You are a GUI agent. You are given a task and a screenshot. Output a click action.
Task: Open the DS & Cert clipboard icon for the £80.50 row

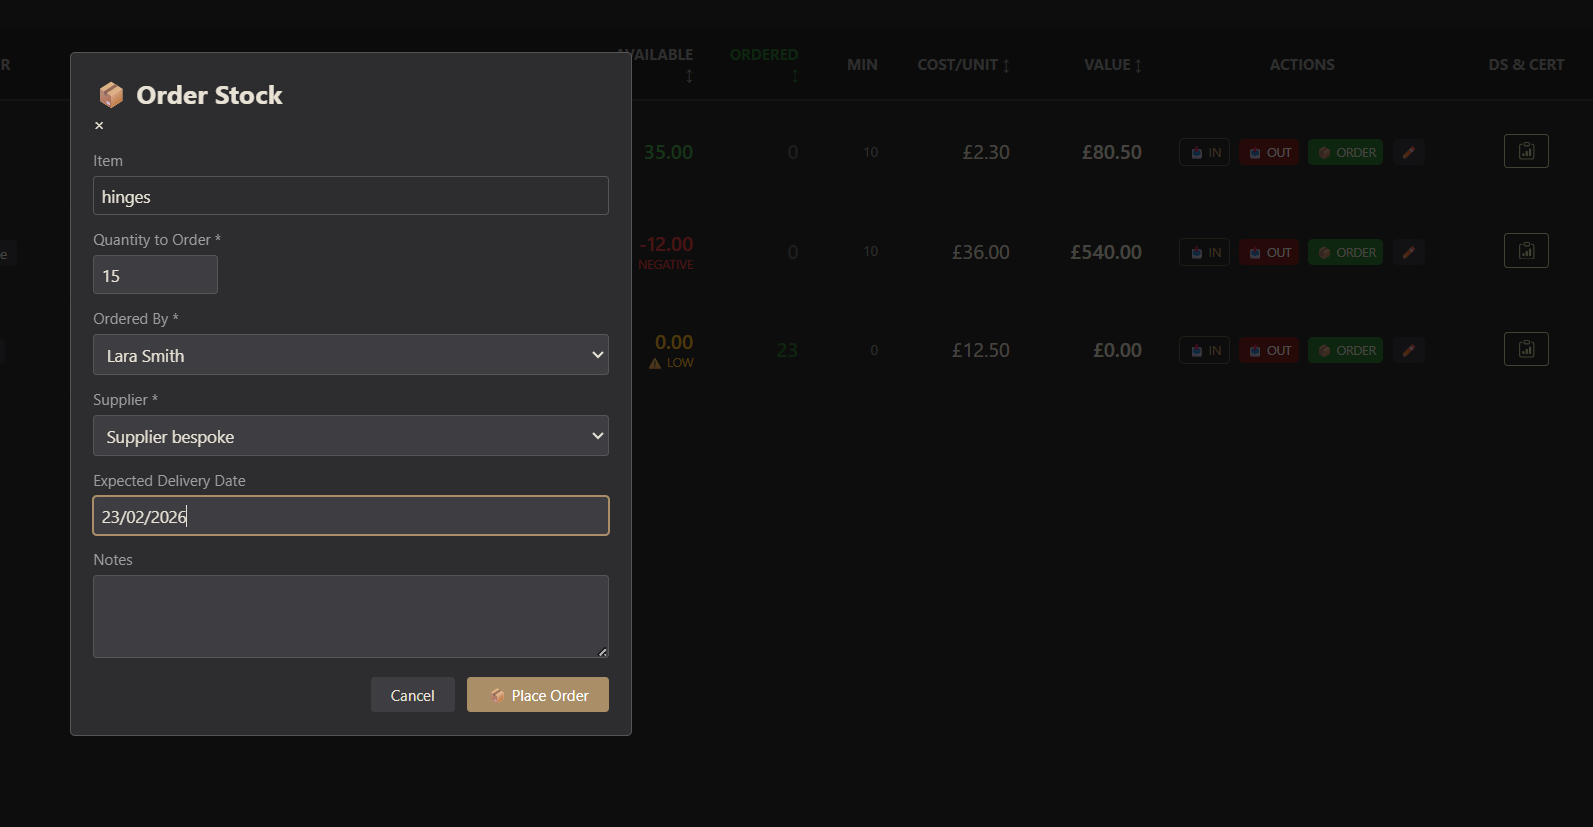pyautogui.click(x=1525, y=151)
